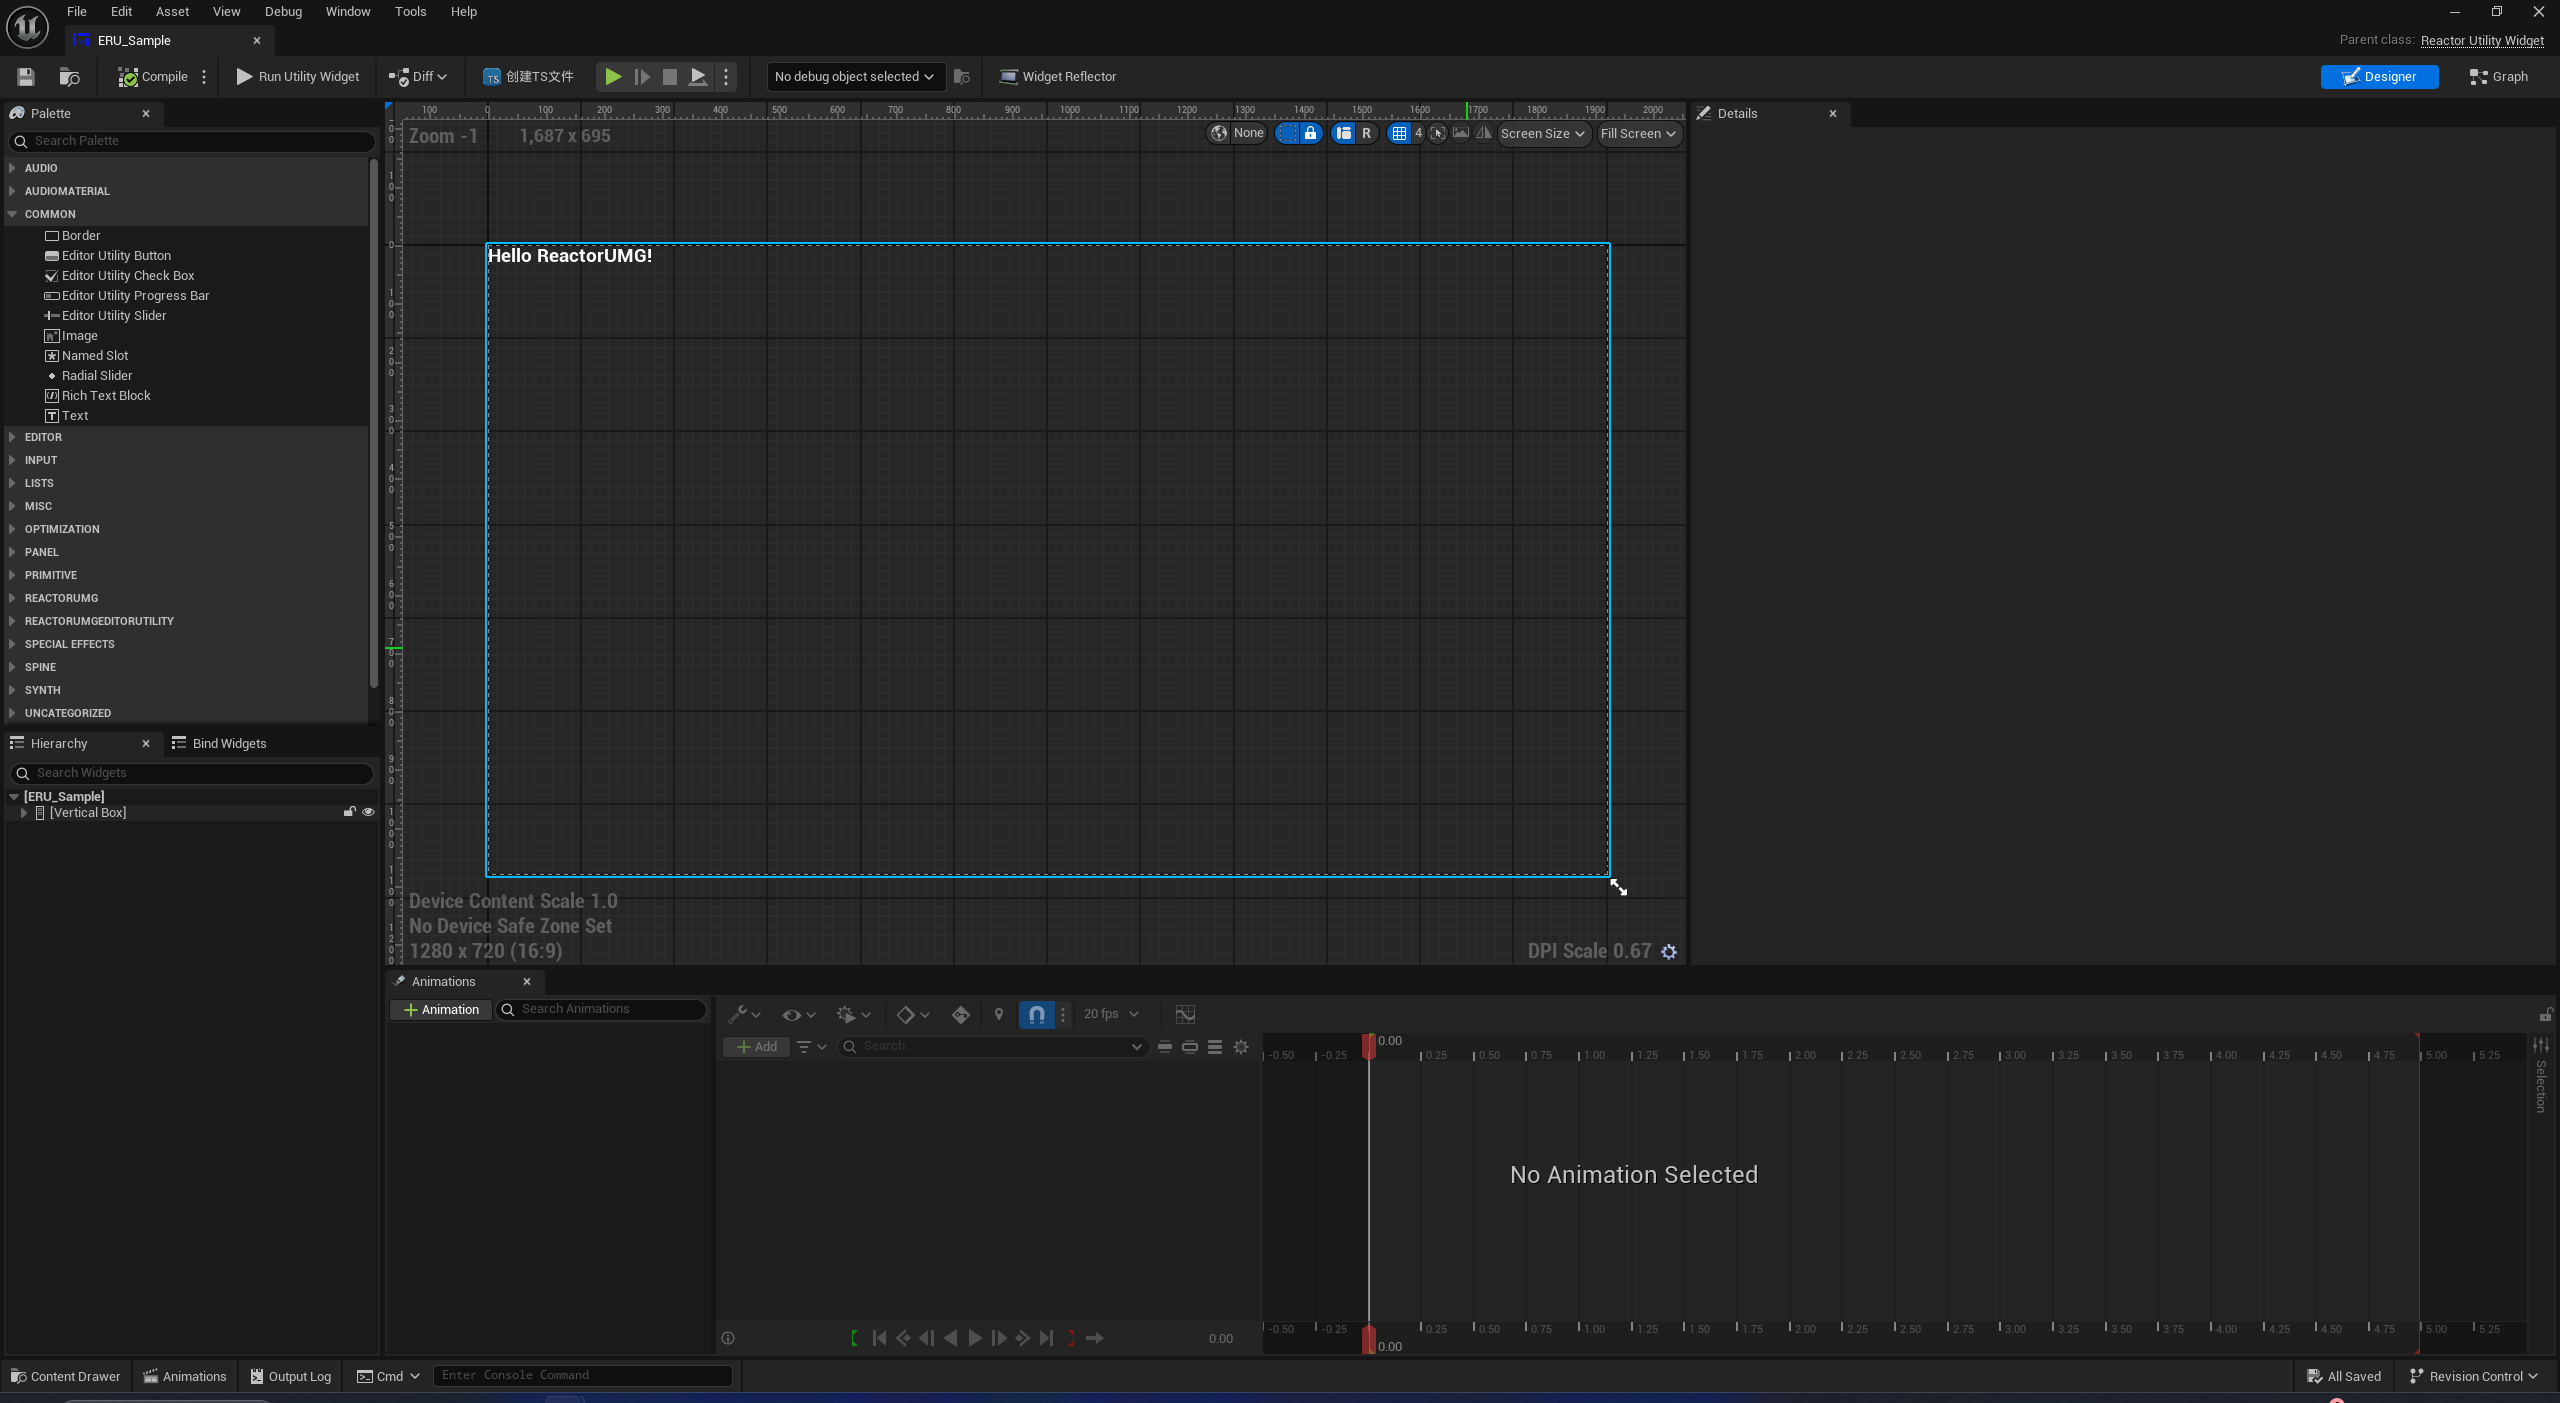Open DPI Scale settings gear
The height and width of the screenshot is (1403, 2560).
[x=1669, y=952]
